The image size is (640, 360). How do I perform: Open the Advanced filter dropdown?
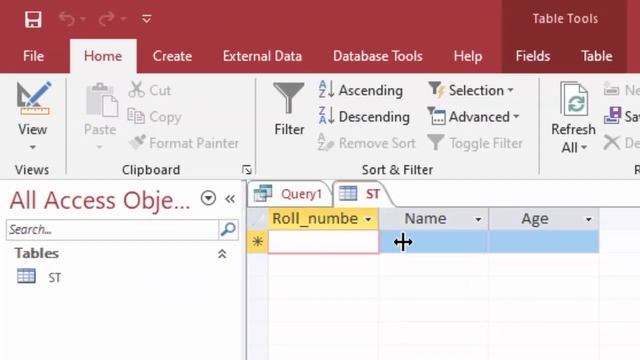click(x=473, y=117)
